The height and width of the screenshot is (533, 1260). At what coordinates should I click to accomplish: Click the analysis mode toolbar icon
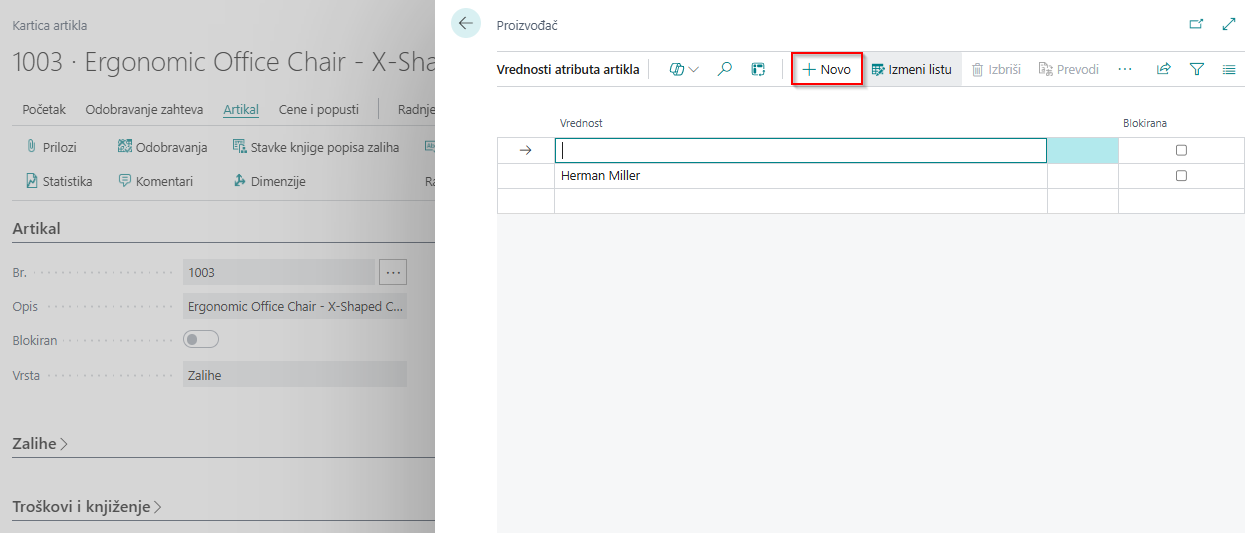758,69
